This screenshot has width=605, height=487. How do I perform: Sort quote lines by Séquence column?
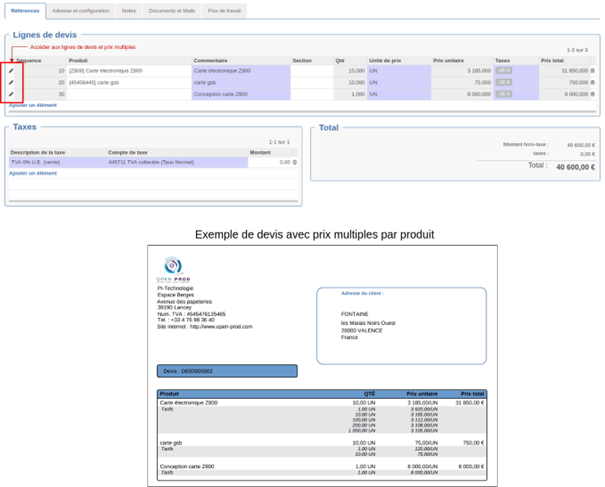(29, 61)
